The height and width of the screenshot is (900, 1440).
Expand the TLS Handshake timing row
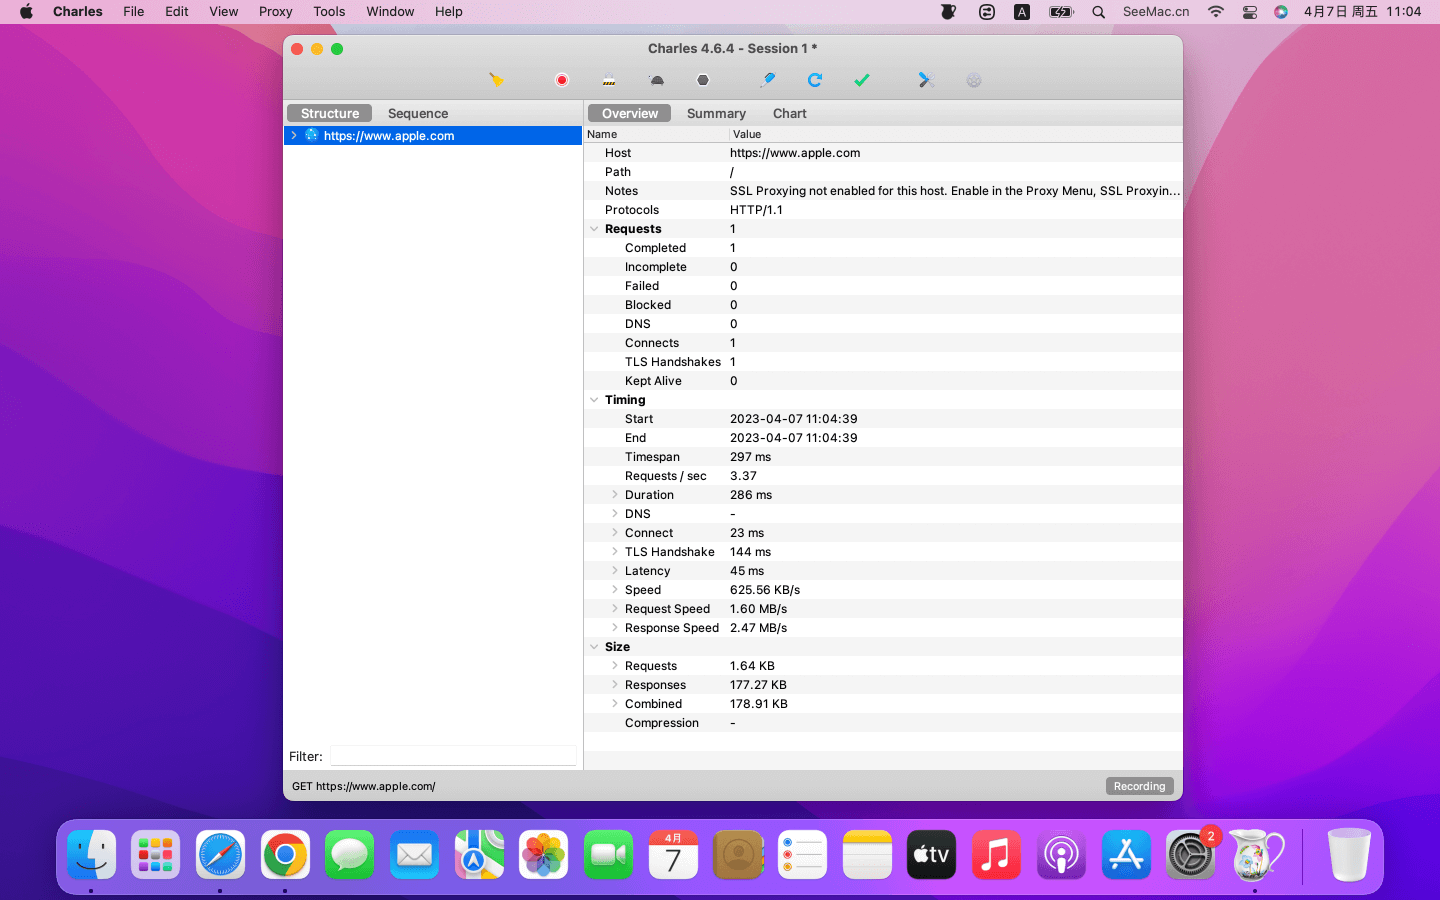(x=615, y=552)
